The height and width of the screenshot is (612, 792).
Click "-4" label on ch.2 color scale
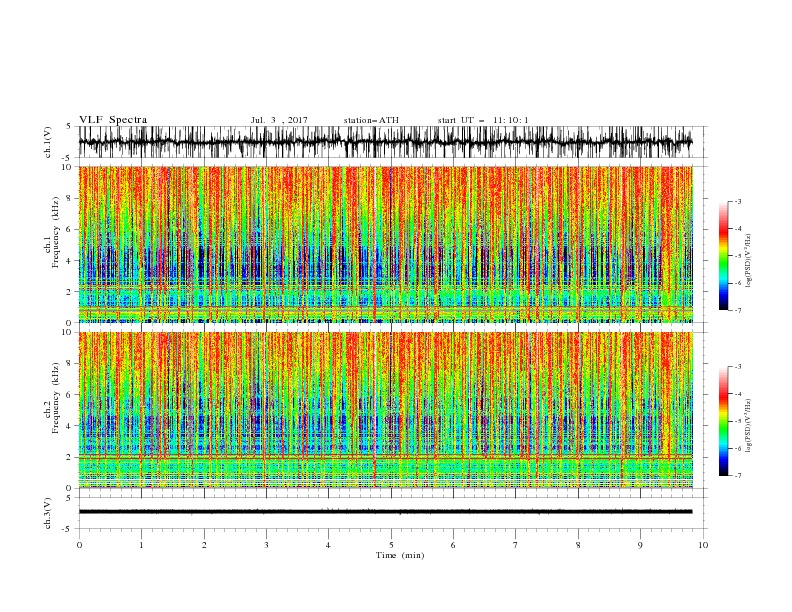738,394
